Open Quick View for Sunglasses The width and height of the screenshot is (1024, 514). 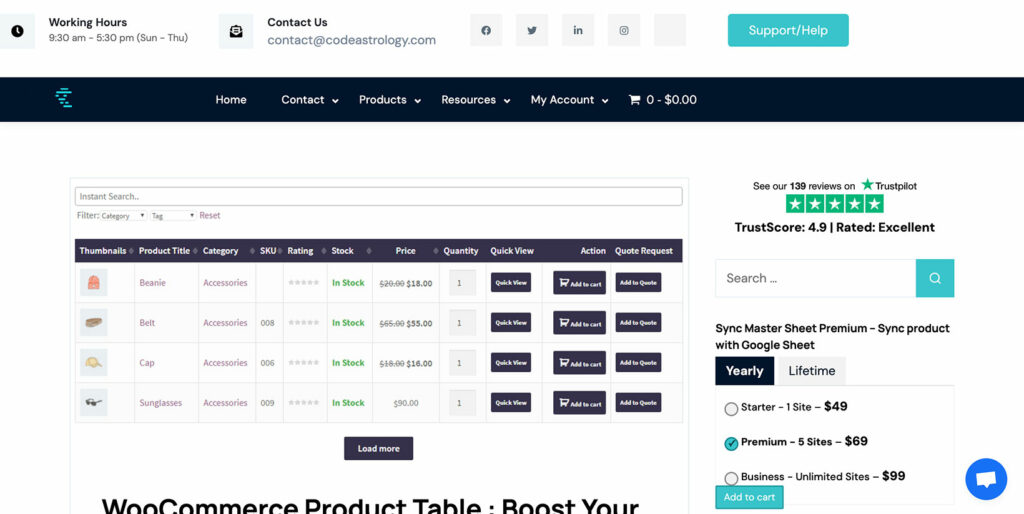tap(511, 403)
